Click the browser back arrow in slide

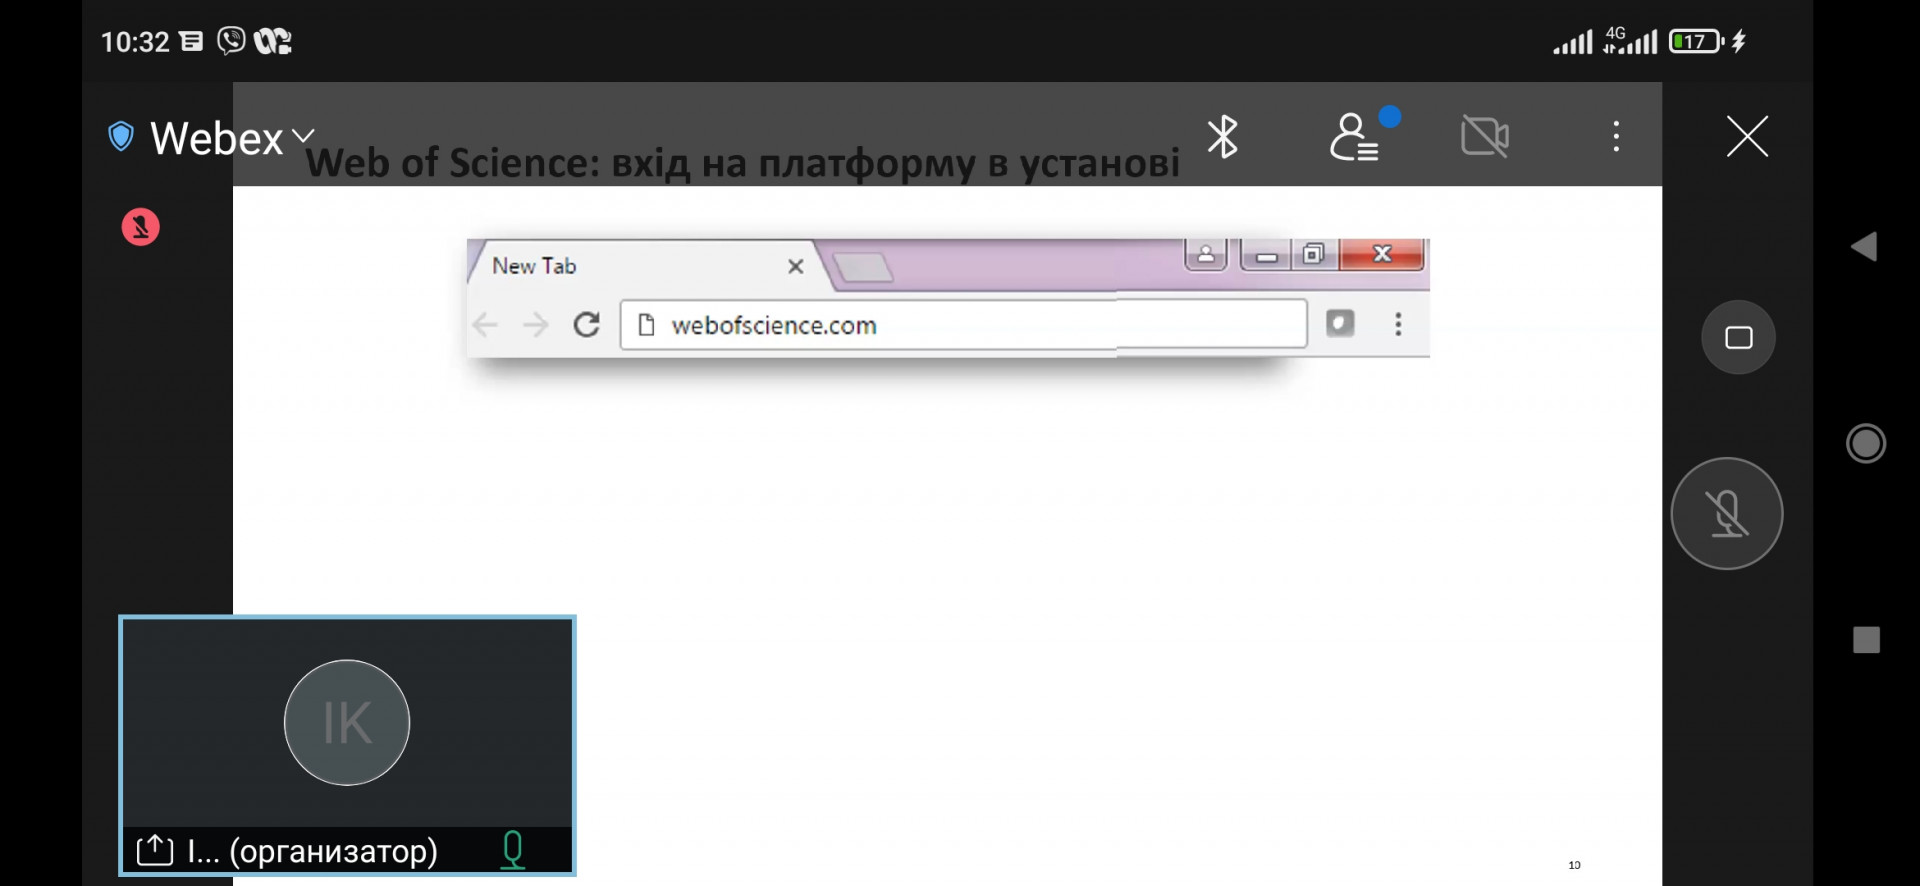click(x=486, y=325)
